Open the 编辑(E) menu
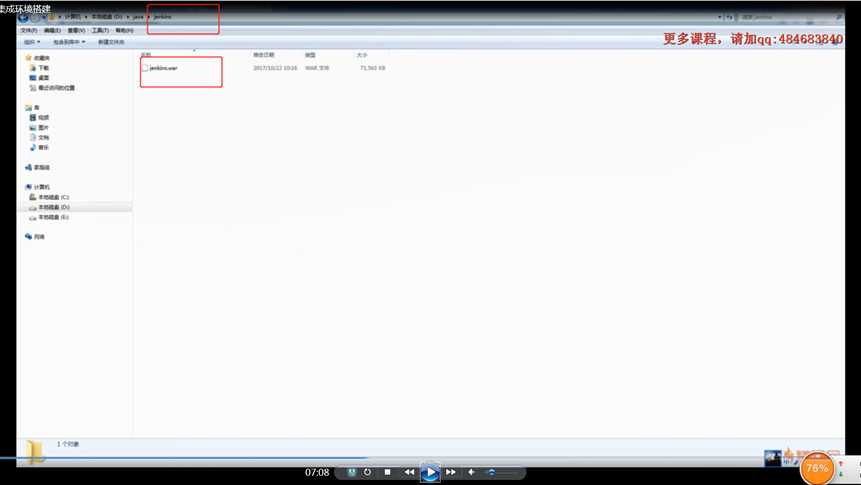This screenshot has height=485, width=861. (x=53, y=30)
